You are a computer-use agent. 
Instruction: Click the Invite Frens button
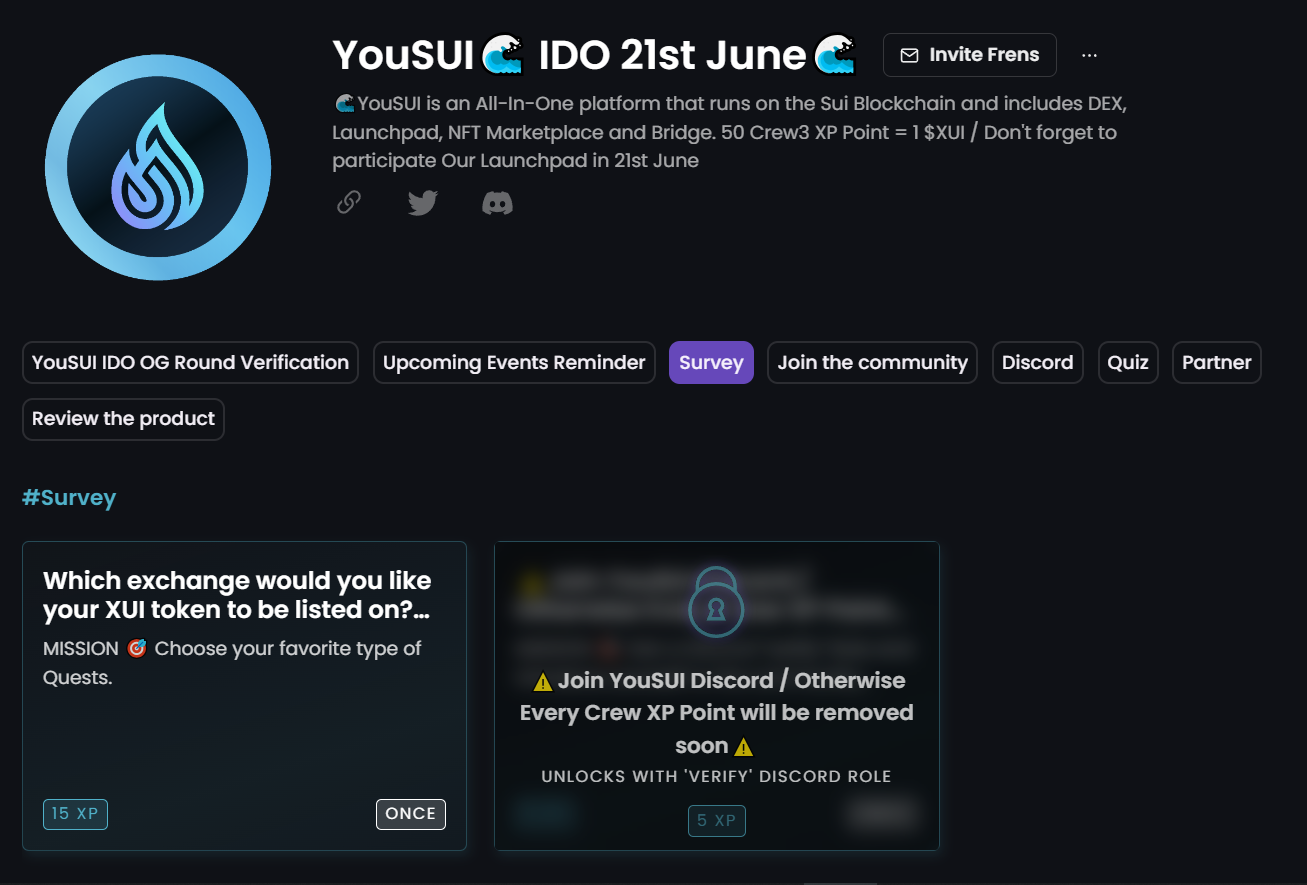pyautogui.click(x=970, y=55)
